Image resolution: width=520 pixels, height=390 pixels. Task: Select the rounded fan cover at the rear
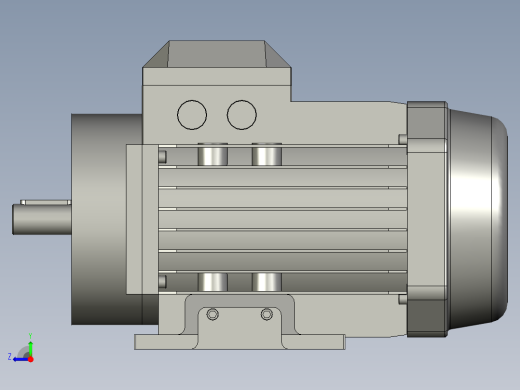[x=478, y=219]
